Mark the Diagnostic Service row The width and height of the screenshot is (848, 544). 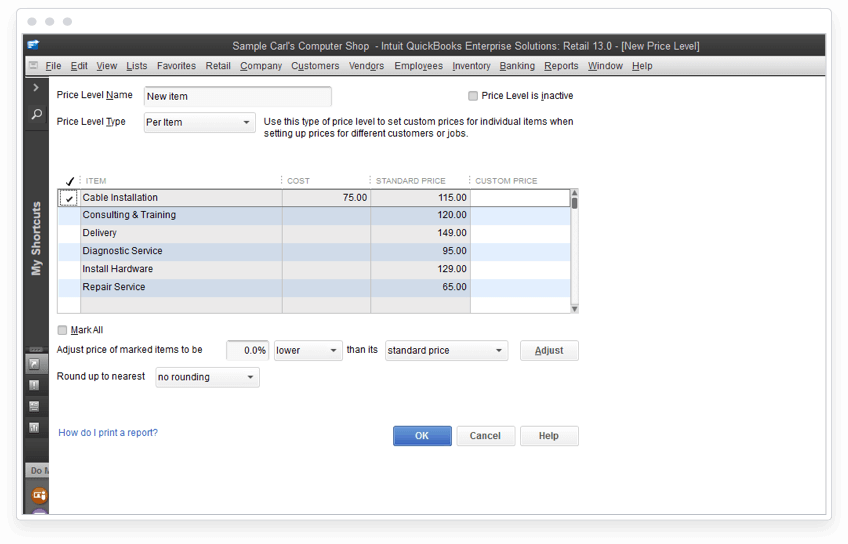pos(69,251)
